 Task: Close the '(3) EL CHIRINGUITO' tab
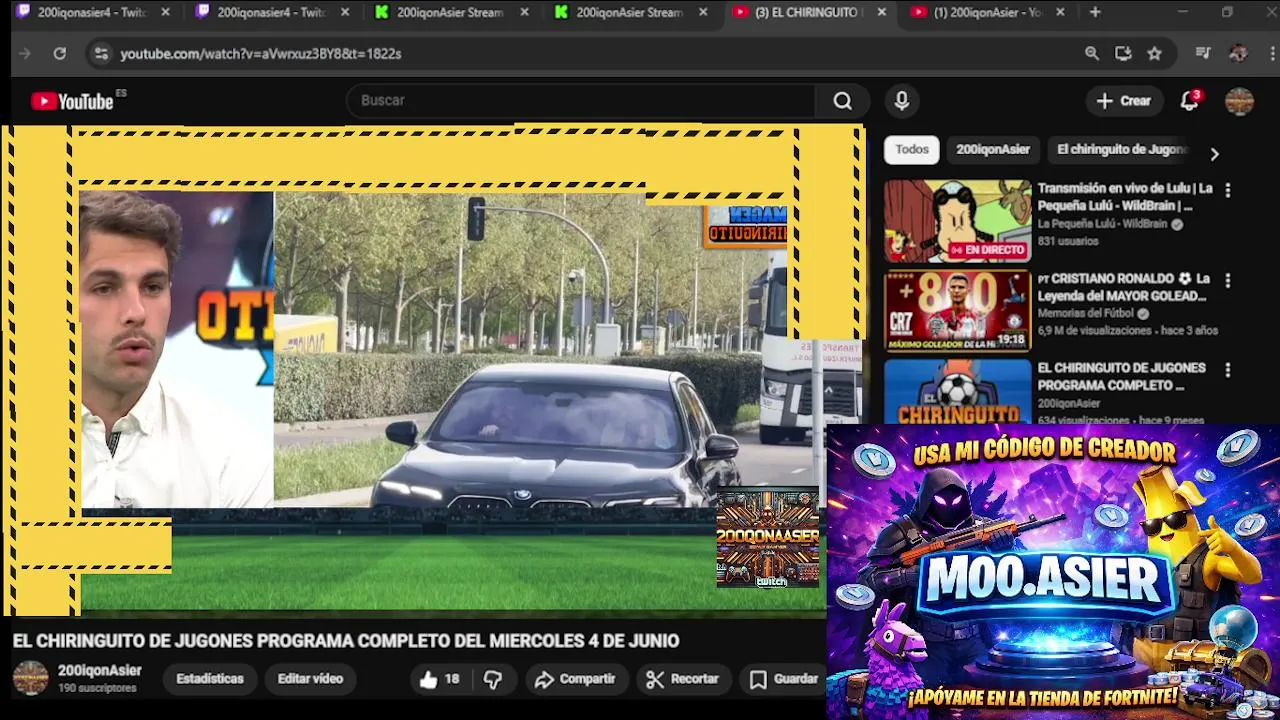[881, 12]
